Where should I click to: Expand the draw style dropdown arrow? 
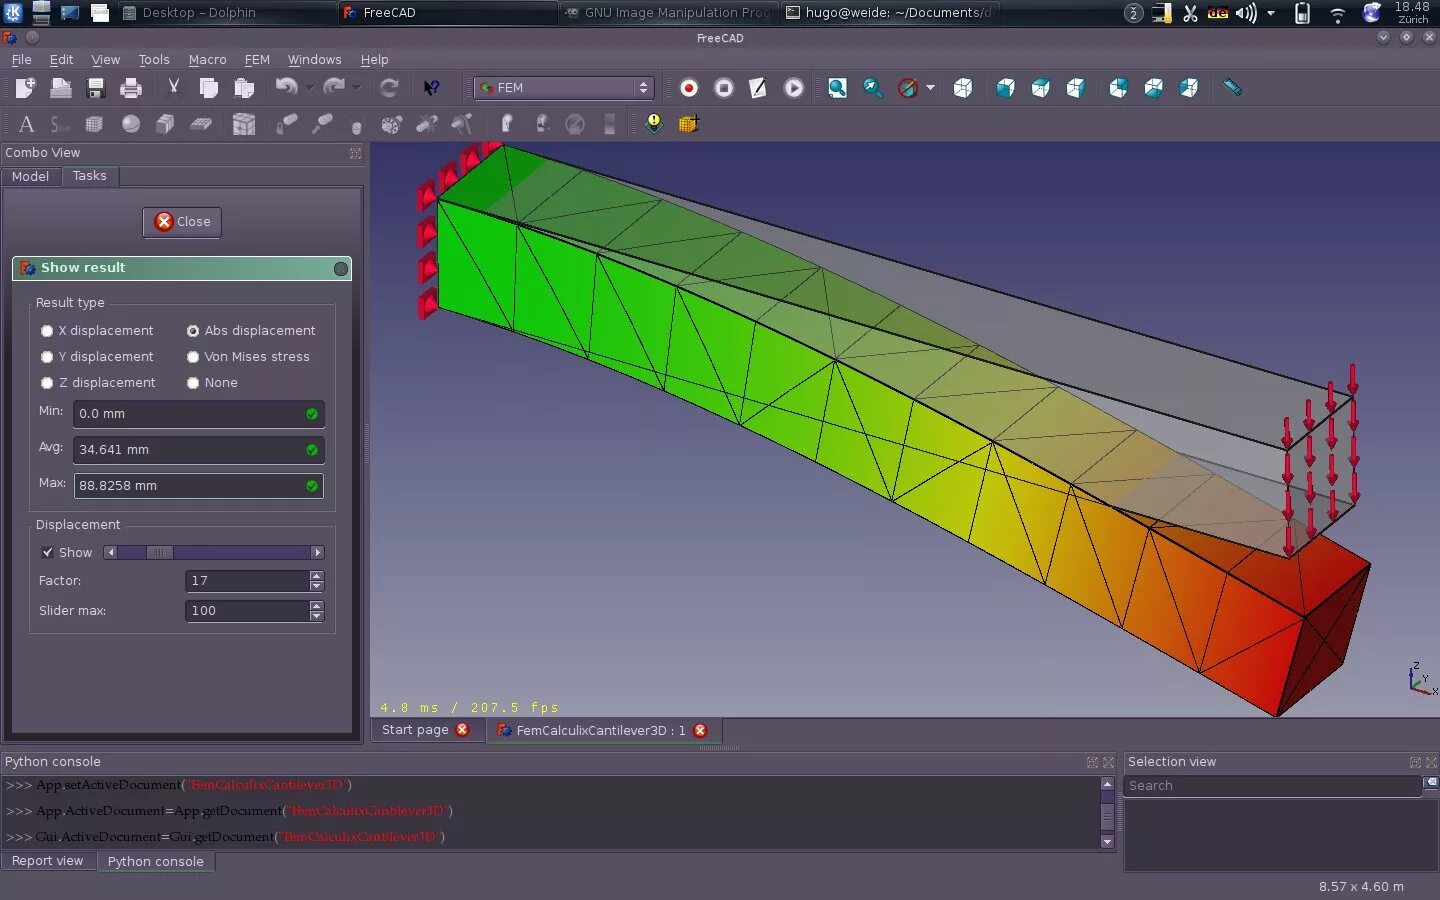(x=930, y=88)
